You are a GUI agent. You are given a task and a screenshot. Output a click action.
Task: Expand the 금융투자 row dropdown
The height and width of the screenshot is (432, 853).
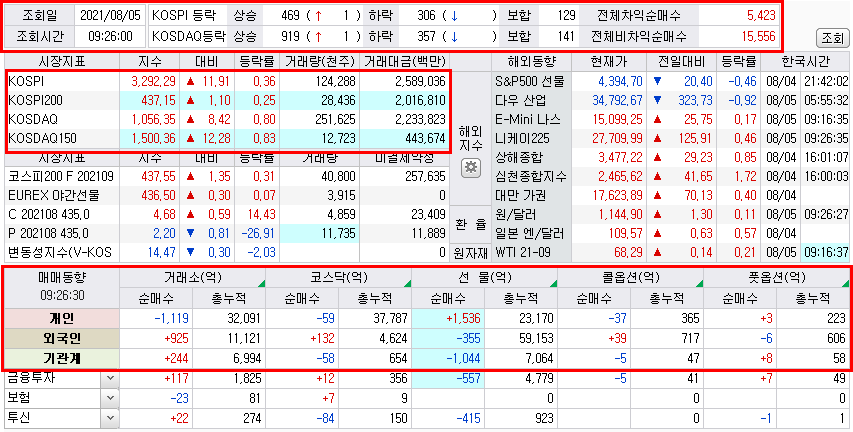pos(110,378)
